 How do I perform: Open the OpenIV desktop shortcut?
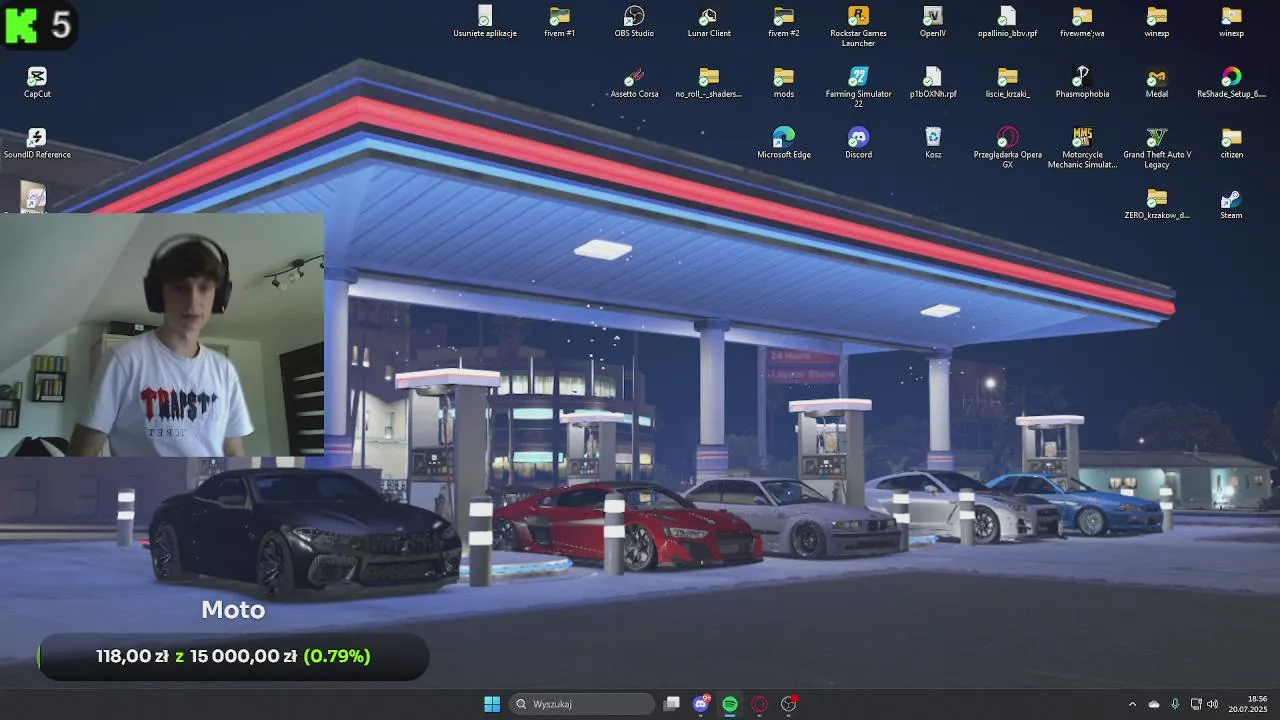(933, 22)
